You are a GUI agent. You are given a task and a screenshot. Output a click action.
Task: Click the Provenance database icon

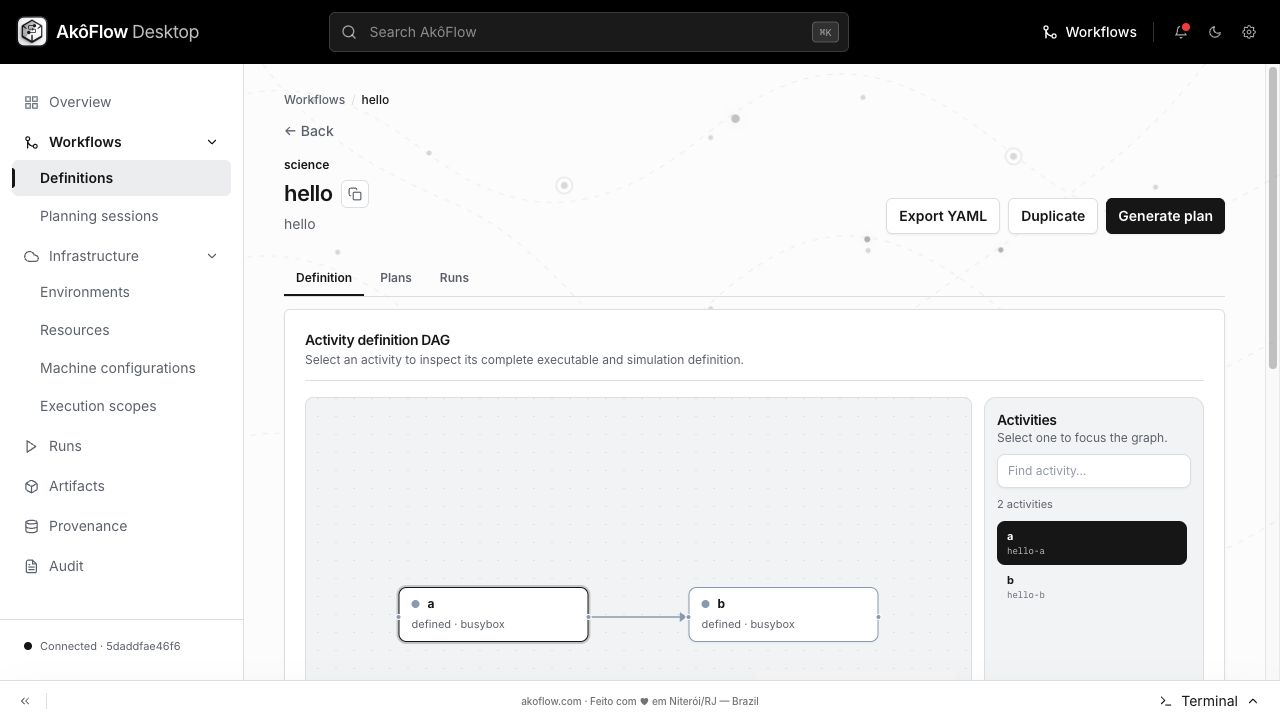coord(31,526)
